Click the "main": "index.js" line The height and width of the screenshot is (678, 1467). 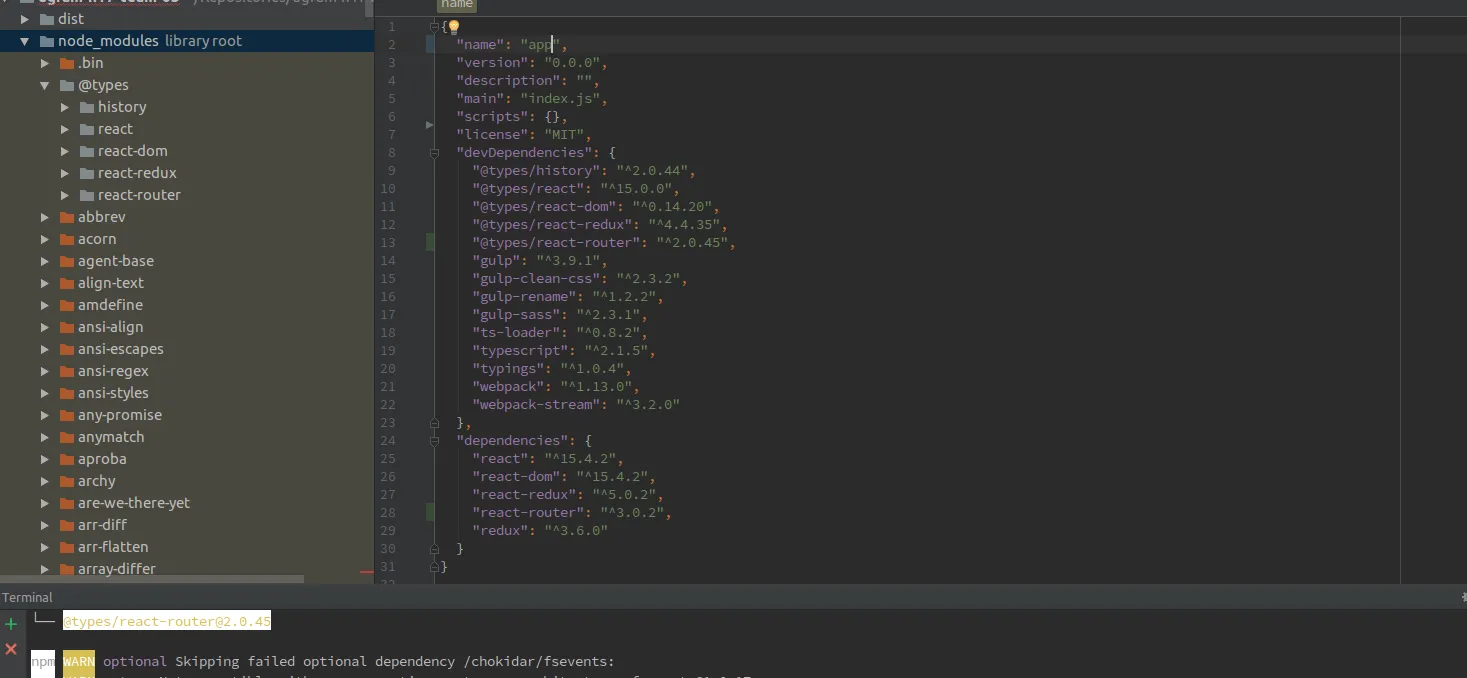[x=532, y=99]
